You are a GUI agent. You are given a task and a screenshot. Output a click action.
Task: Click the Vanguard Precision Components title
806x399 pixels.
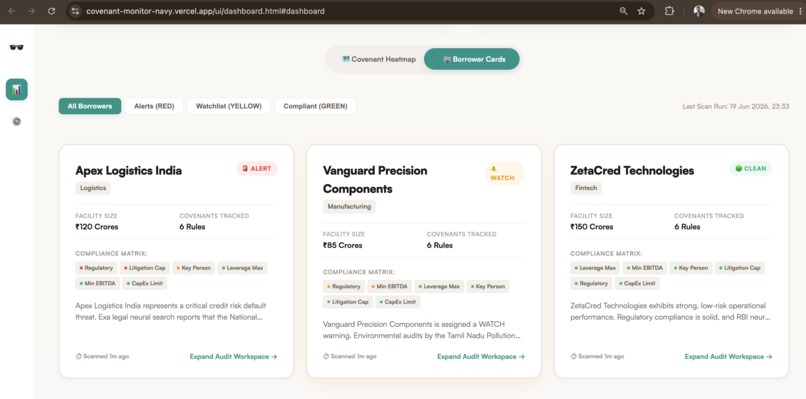[375, 179]
